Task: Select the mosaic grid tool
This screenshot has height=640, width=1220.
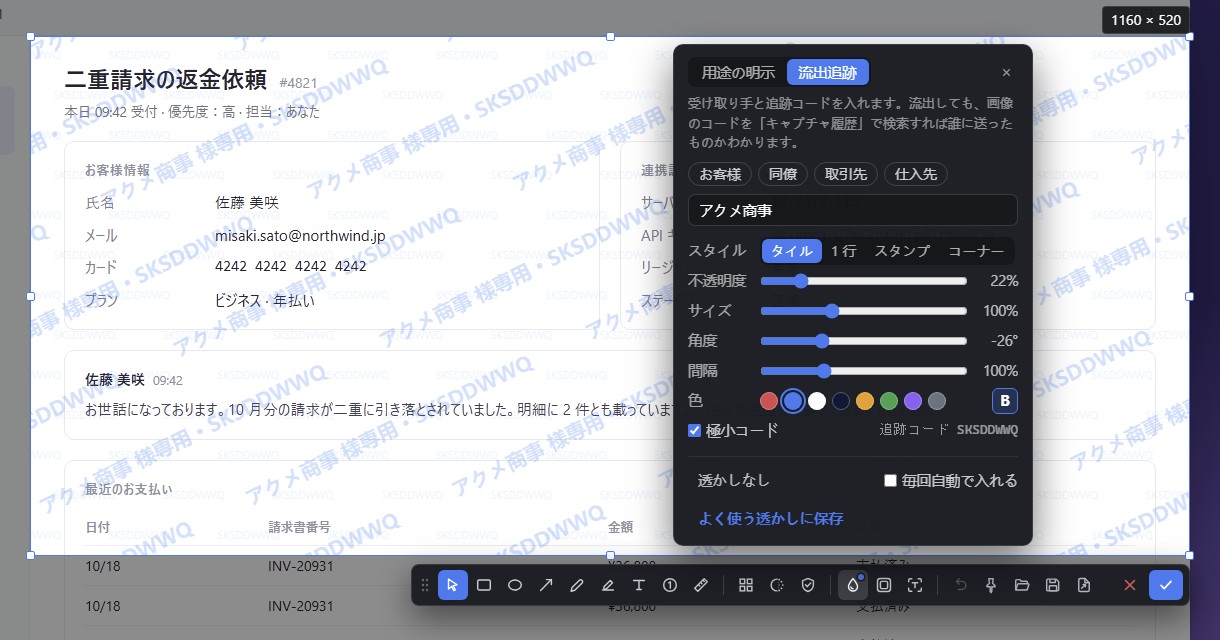Action: pos(745,585)
